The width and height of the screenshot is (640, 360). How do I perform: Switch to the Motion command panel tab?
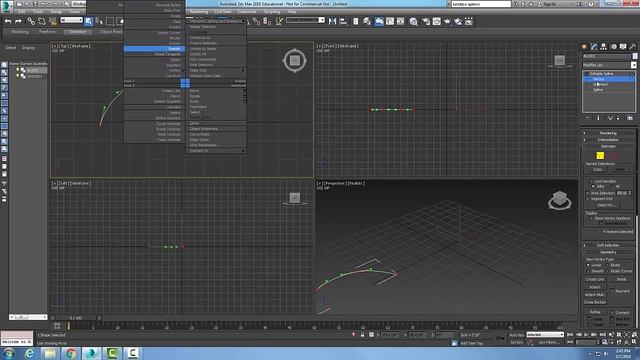[x=613, y=47]
